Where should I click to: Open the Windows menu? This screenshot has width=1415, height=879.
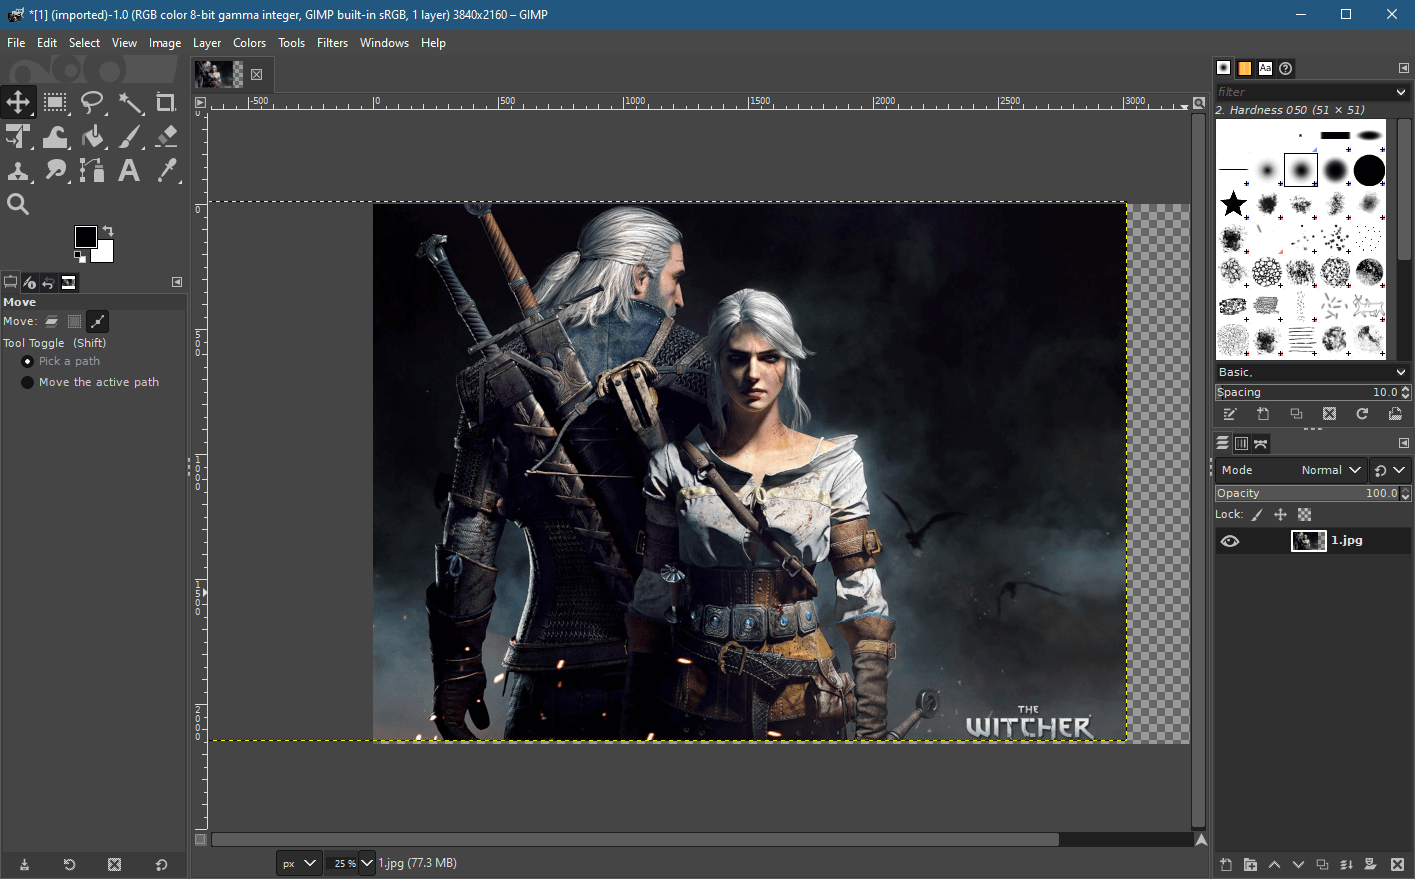click(384, 43)
